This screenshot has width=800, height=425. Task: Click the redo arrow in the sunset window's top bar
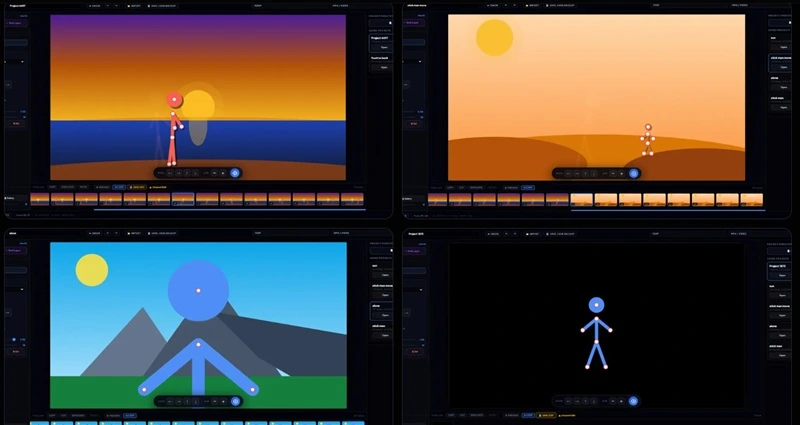click(116, 6)
